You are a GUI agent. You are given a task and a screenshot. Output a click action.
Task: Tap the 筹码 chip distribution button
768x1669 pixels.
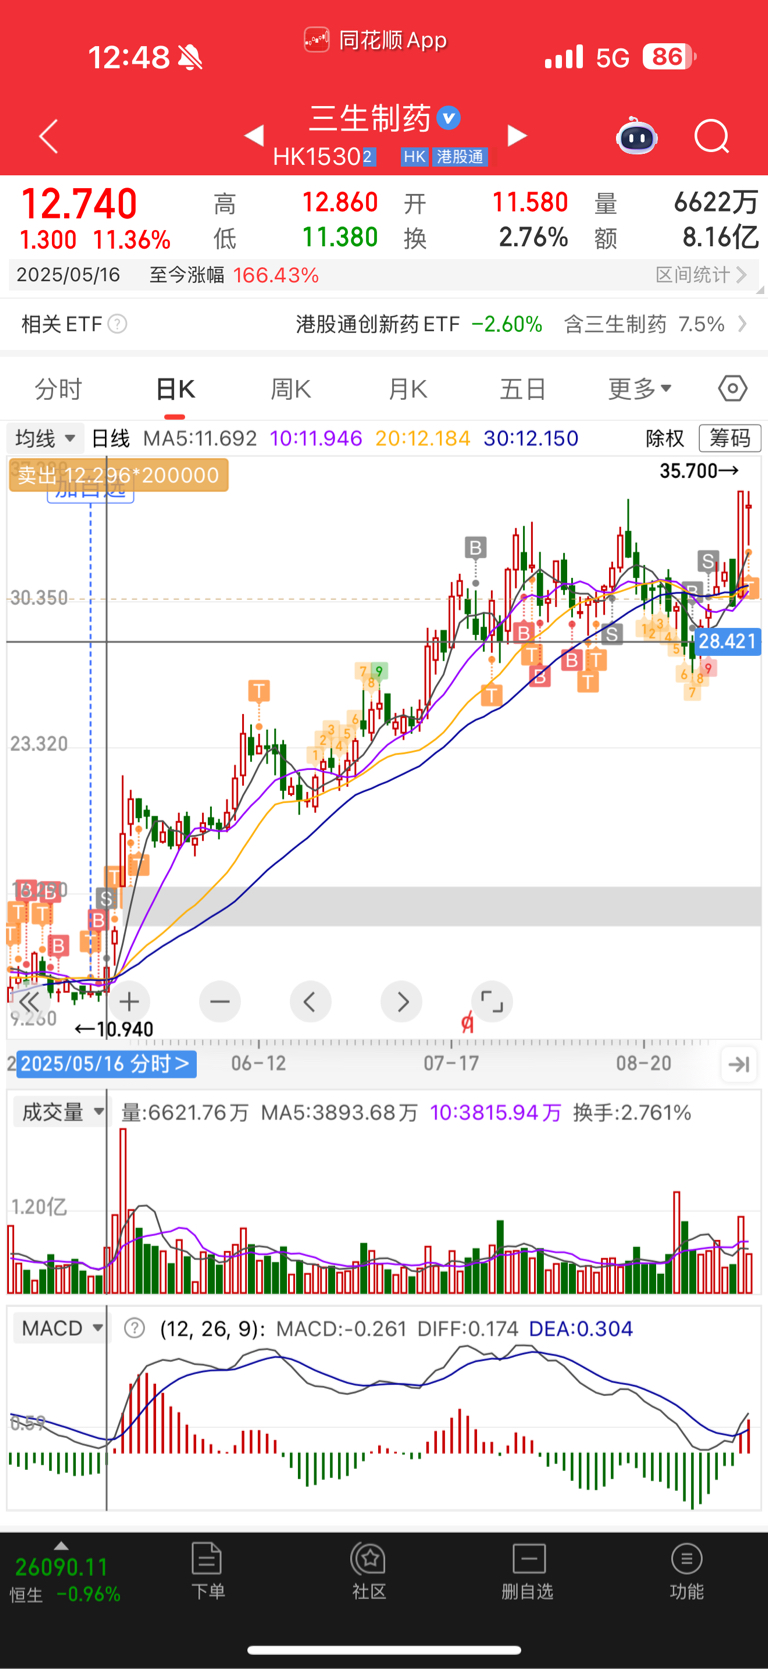730,438
